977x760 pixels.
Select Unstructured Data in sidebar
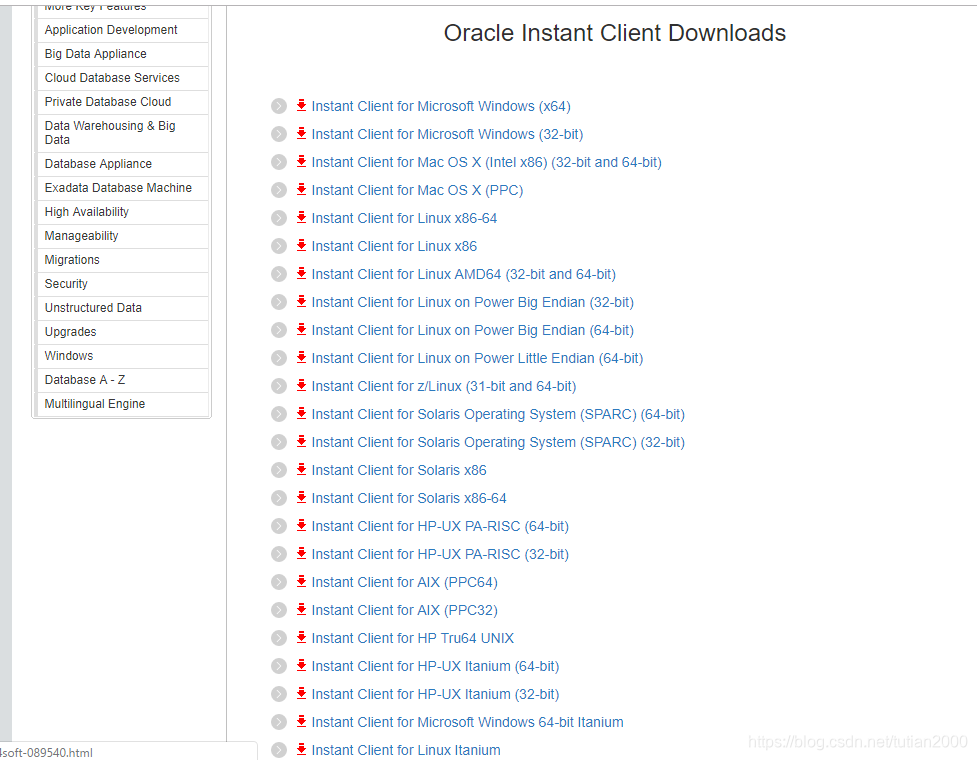coord(123,308)
